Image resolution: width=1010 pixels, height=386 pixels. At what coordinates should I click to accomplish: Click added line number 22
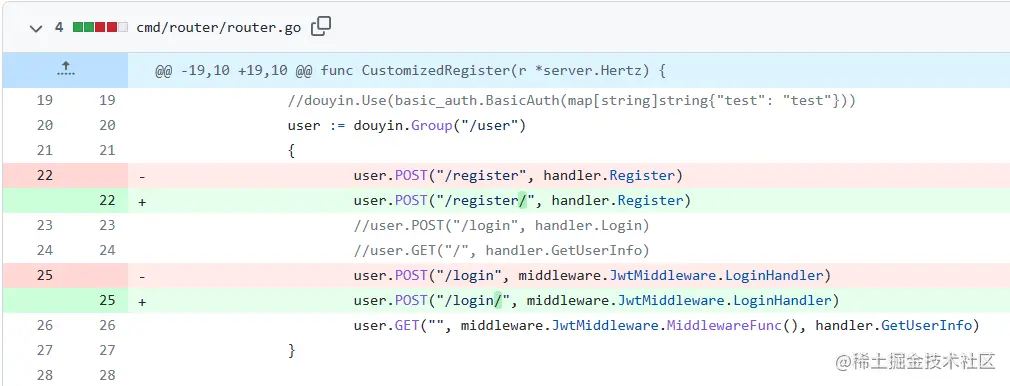(107, 200)
